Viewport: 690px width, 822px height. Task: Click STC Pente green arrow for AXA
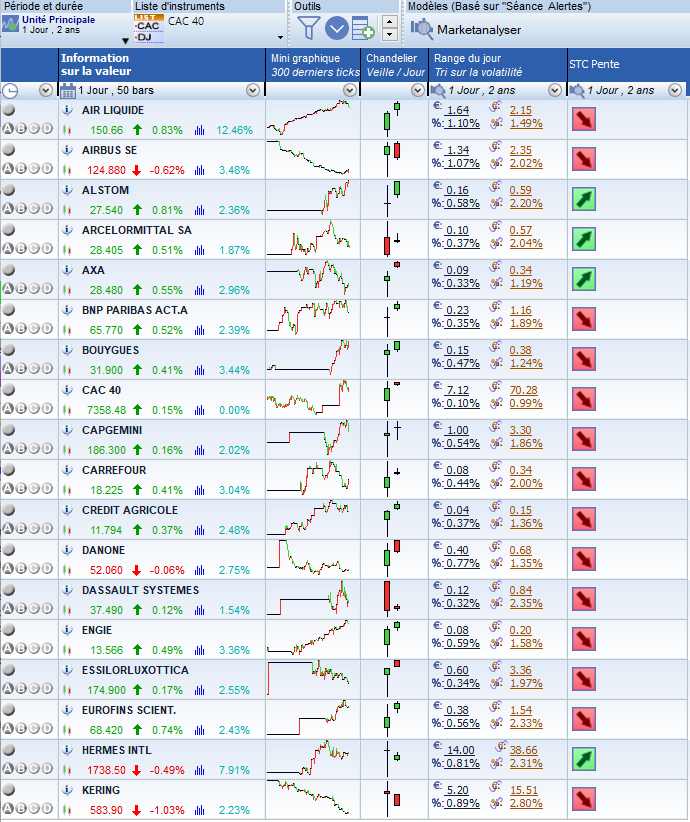pyautogui.click(x=584, y=279)
